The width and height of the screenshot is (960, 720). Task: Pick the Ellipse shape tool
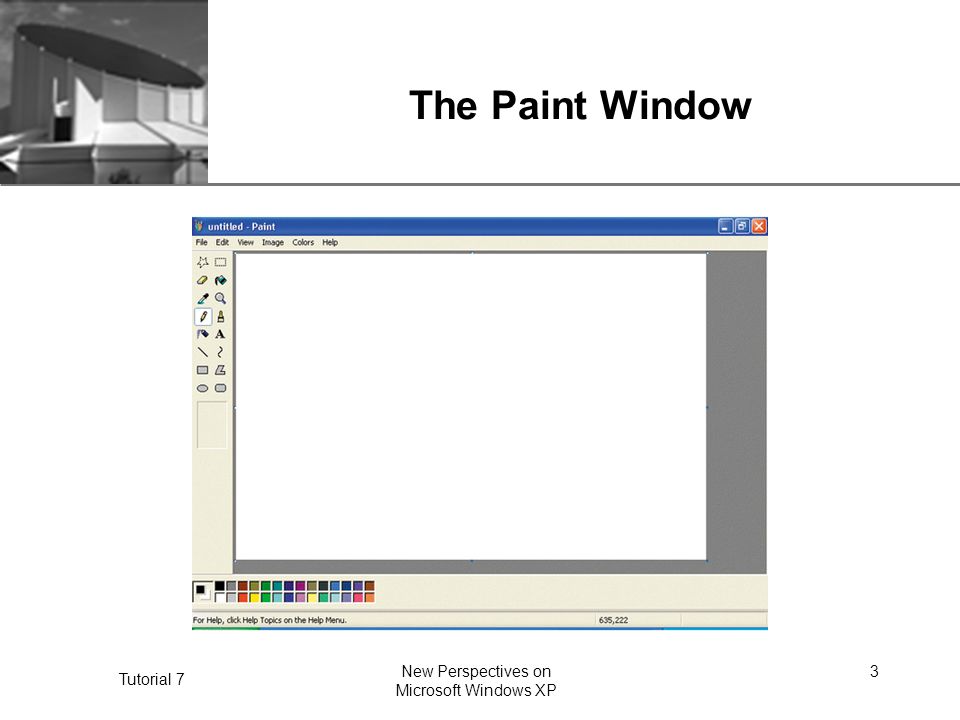coord(203,388)
